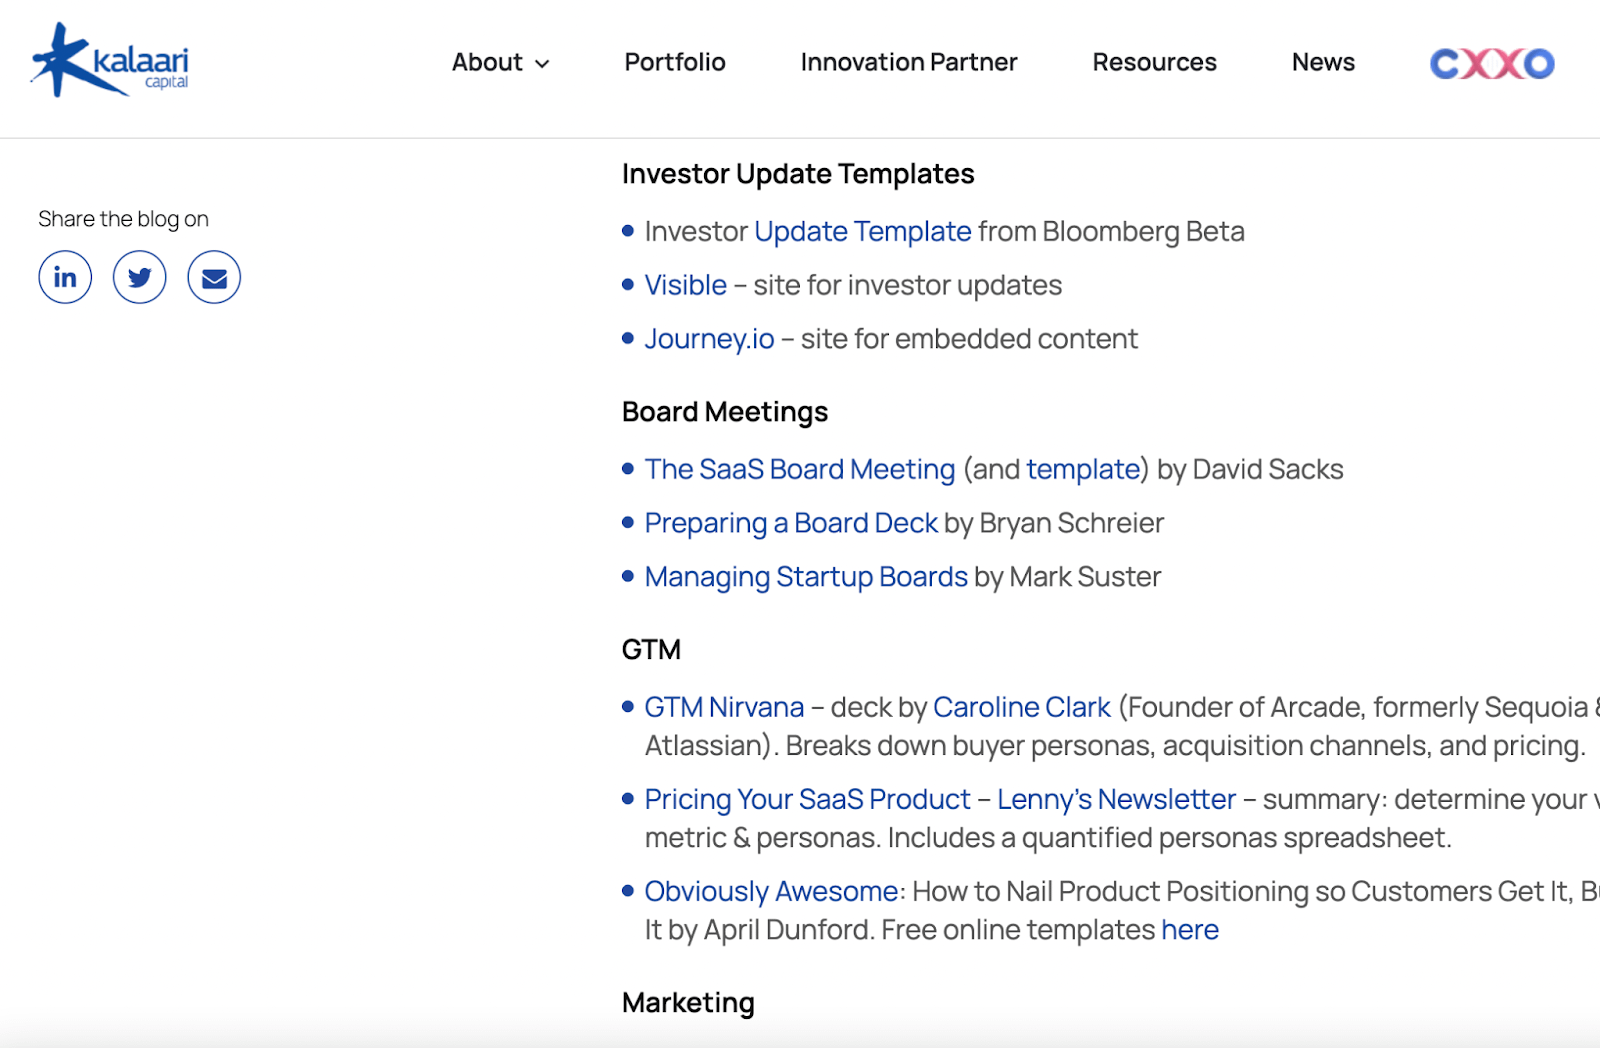The image size is (1600, 1048).
Task: Open The SaaS Board Meeting article
Action: [x=799, y=468]
